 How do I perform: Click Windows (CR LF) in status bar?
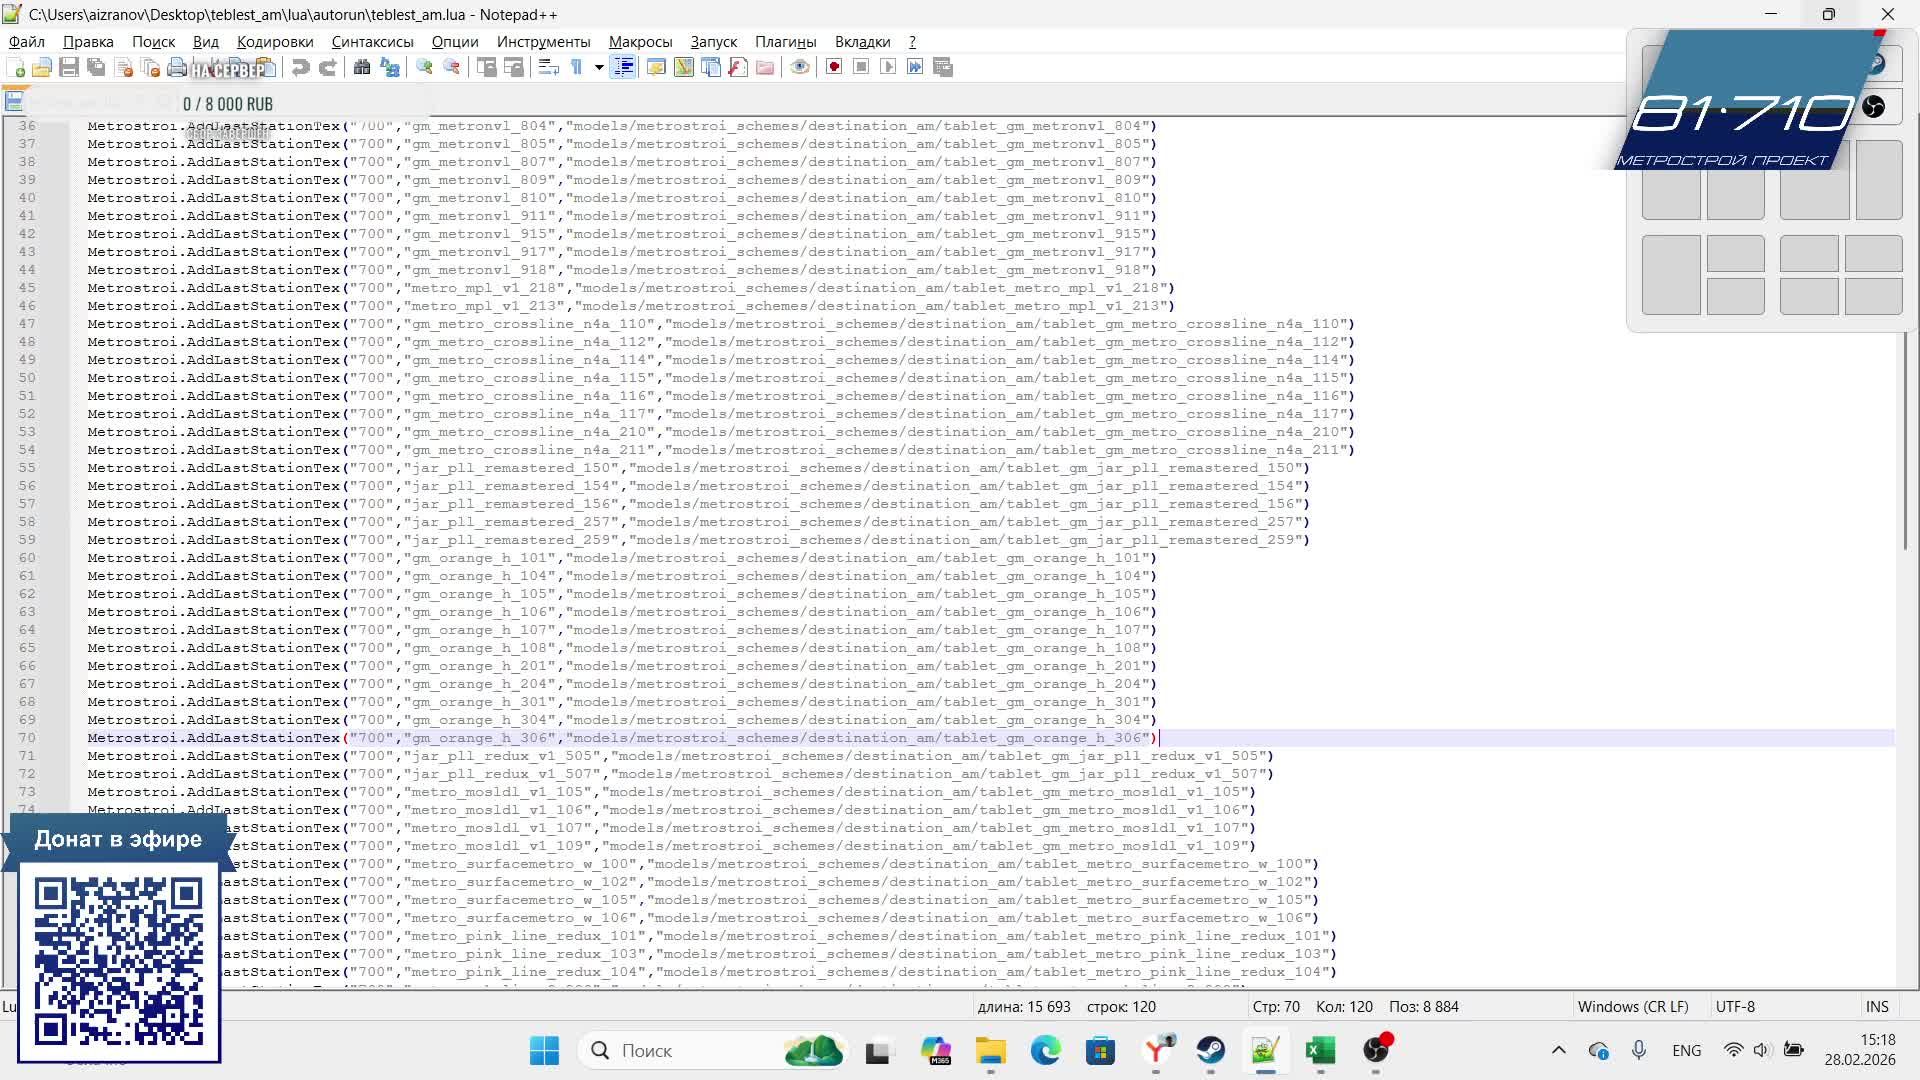click(x=1632, y=1006)
